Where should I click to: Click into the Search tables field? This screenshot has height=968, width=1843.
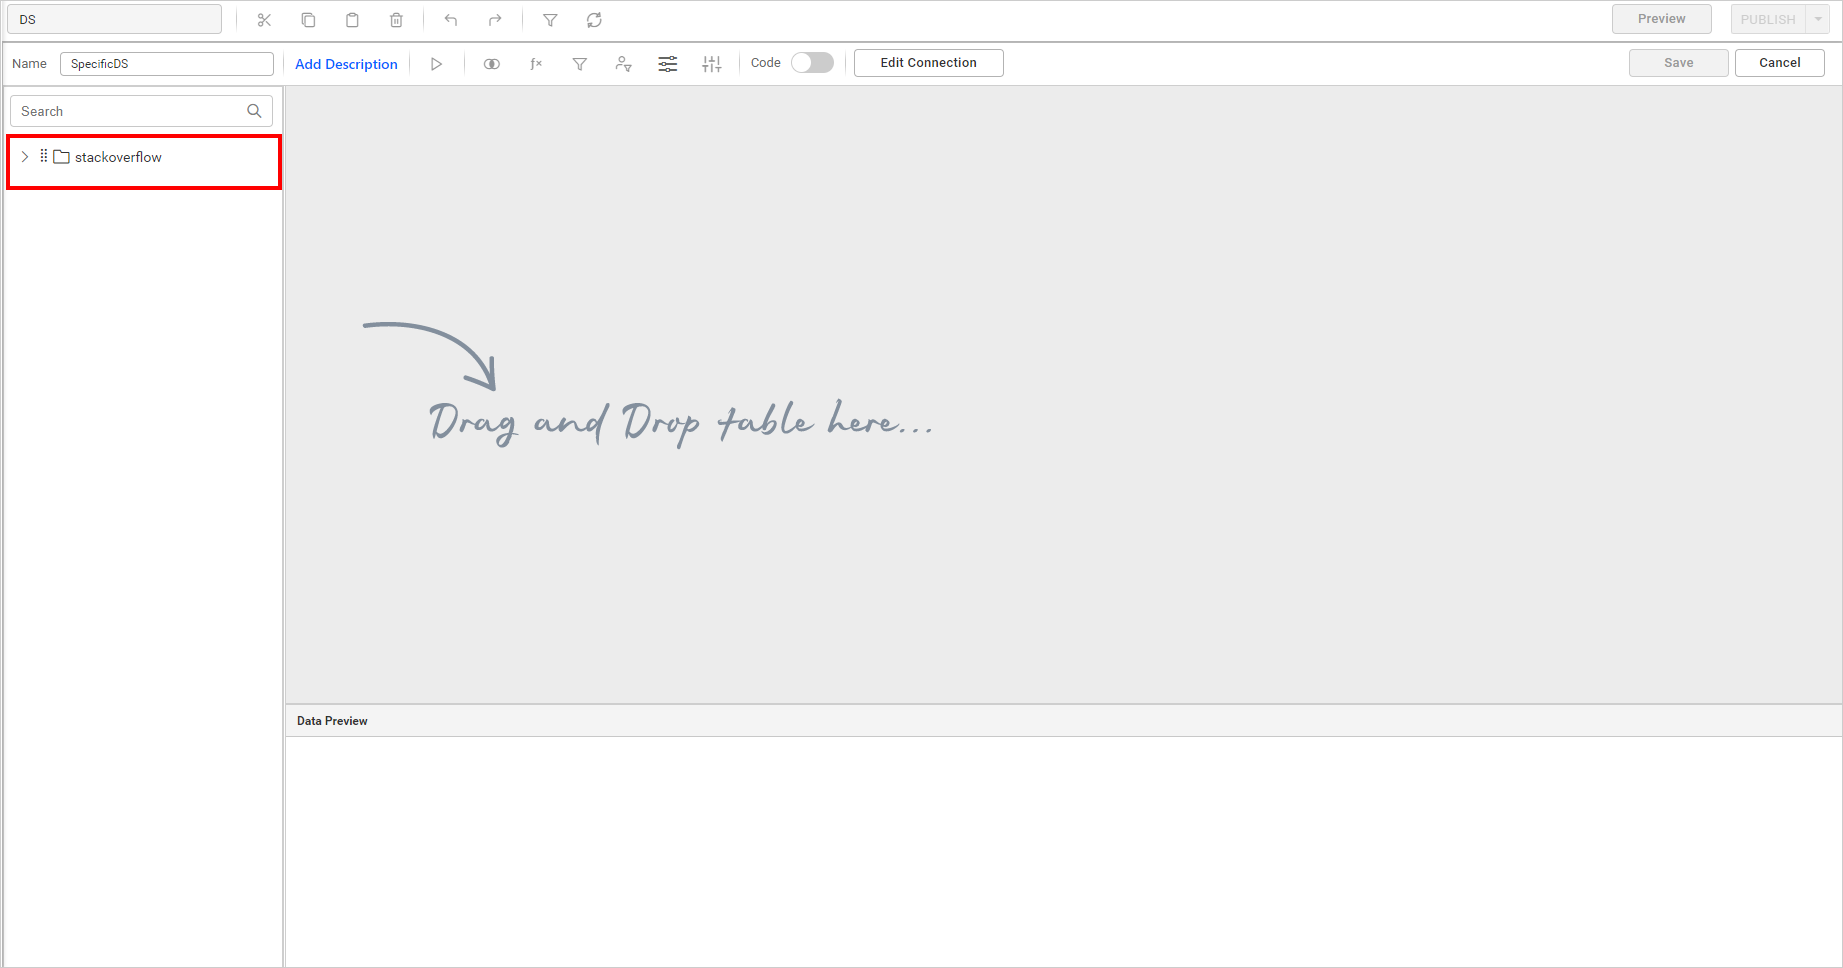(130, 111)
